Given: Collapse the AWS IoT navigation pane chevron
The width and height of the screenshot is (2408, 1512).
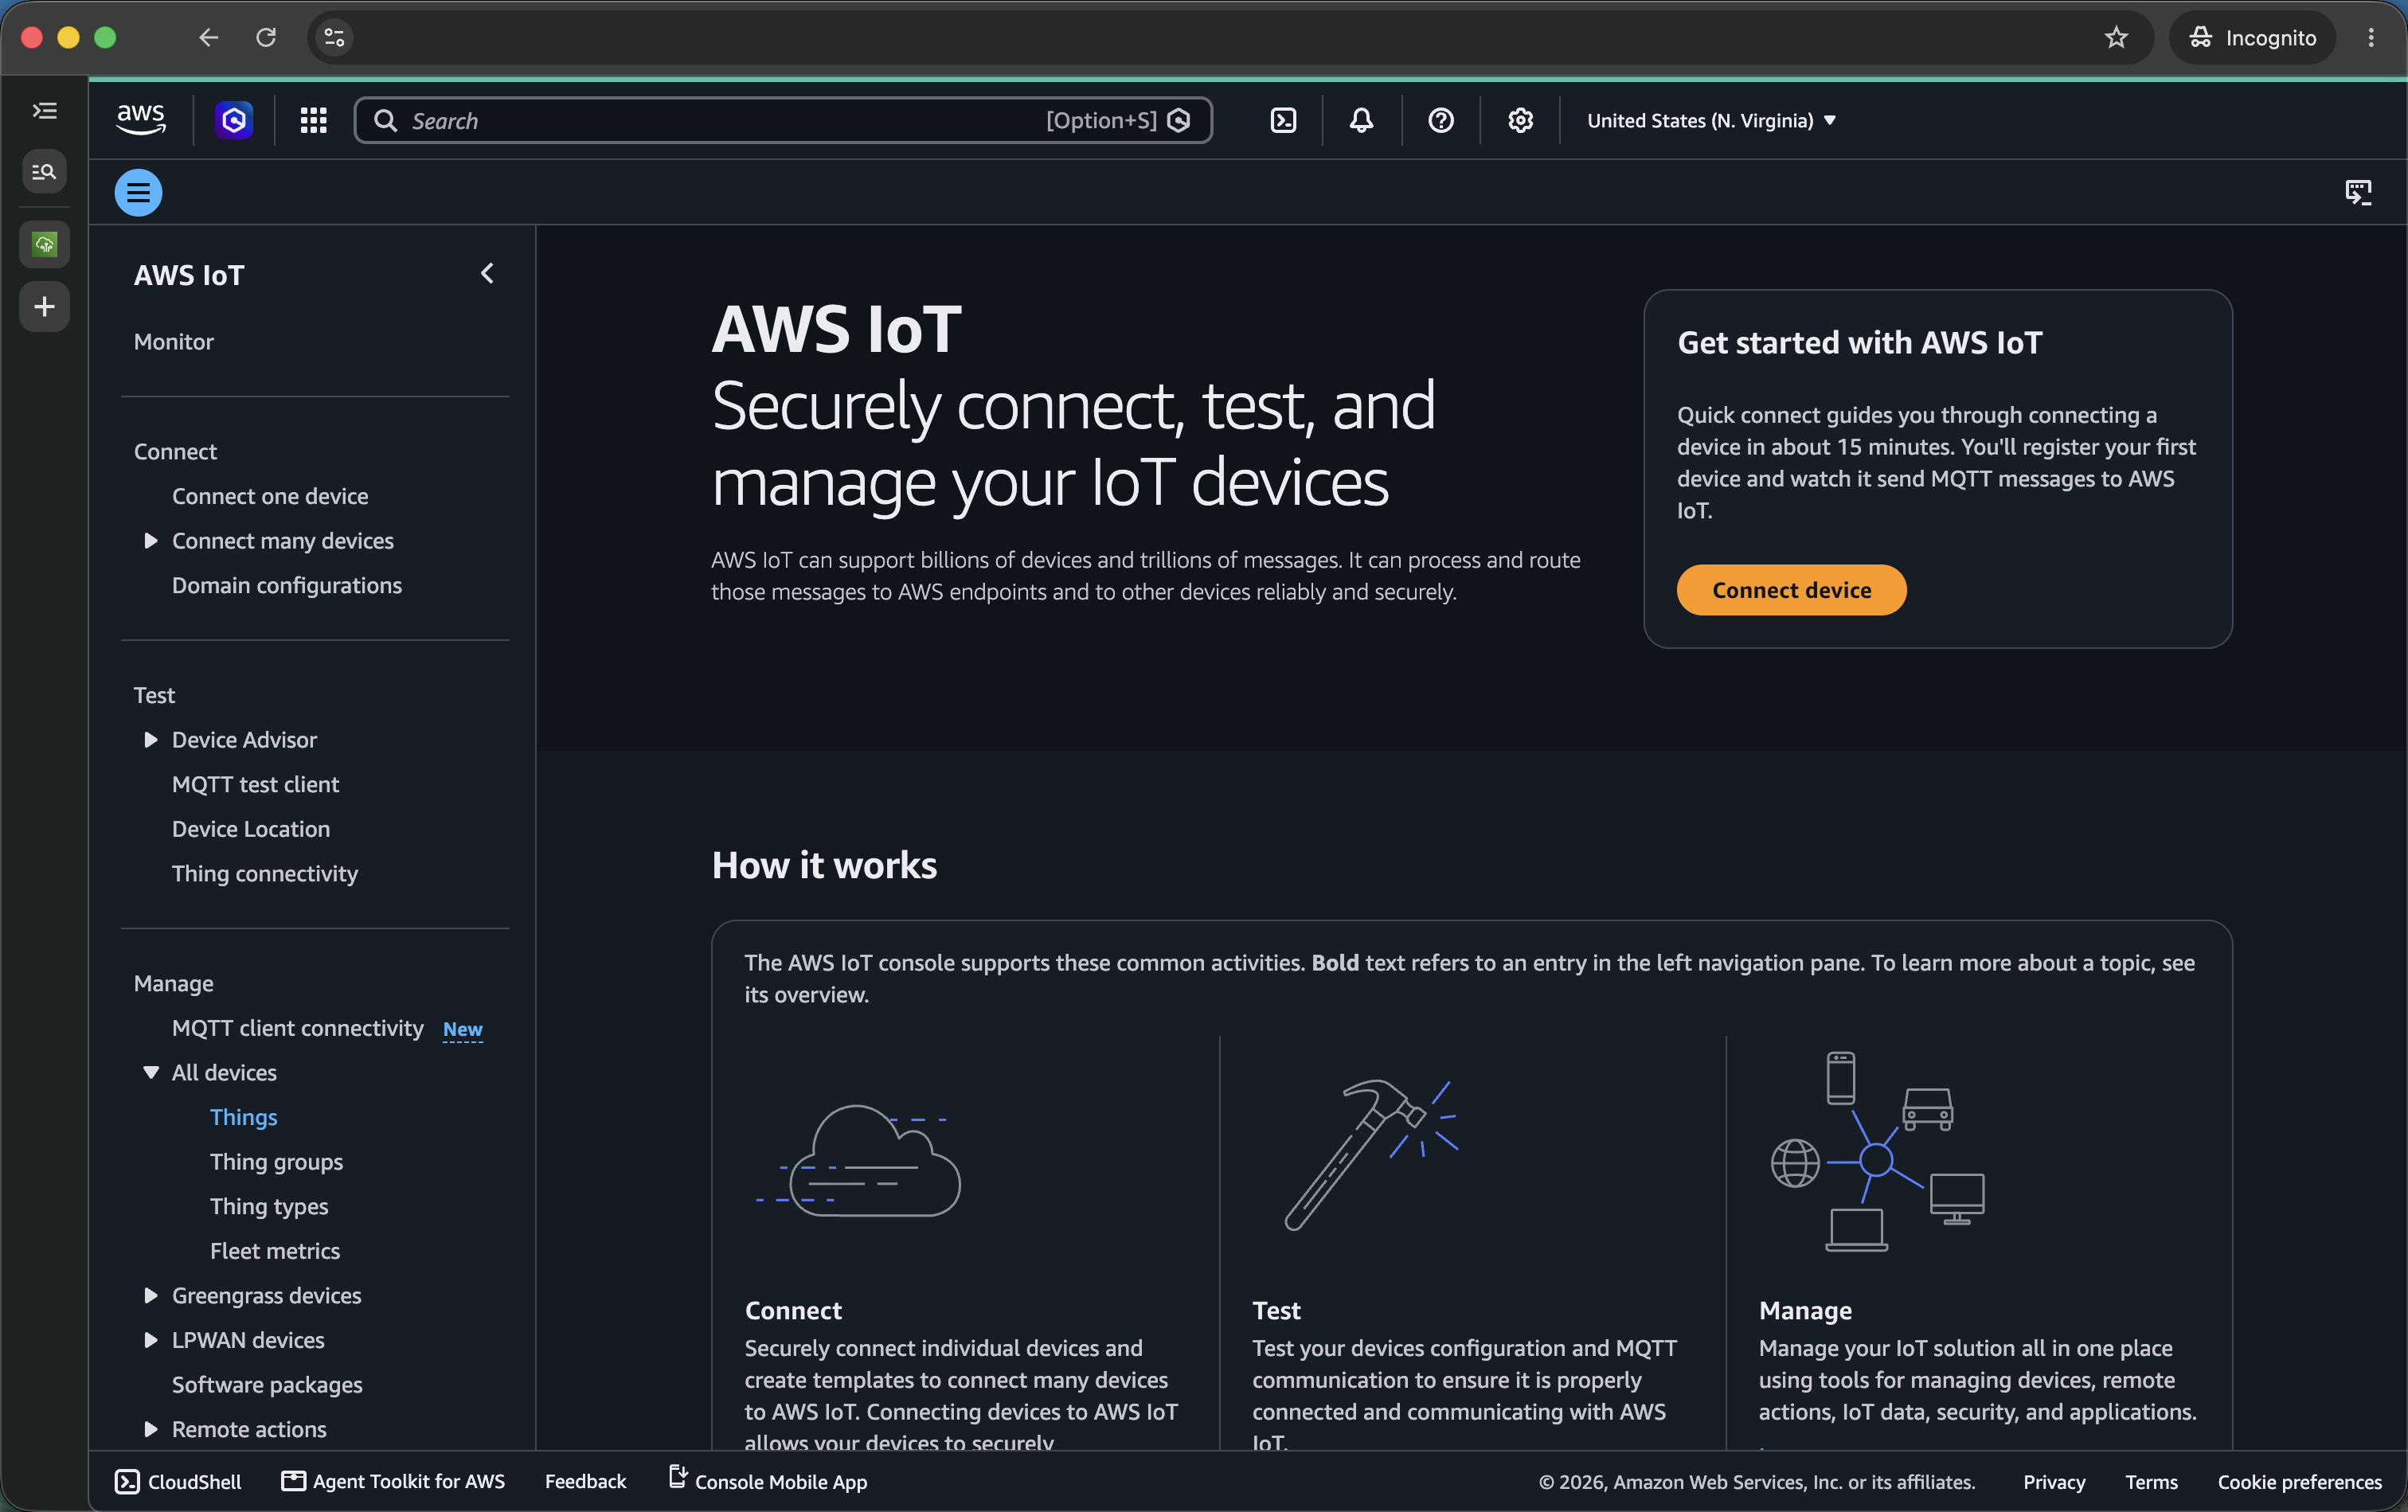Looking at the screenshot, I should point(487,274).
